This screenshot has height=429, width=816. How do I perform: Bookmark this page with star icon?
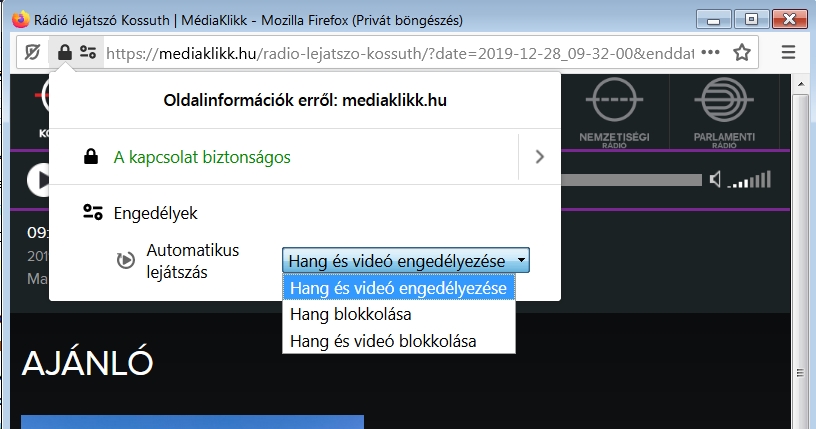(x=742, y=52)
